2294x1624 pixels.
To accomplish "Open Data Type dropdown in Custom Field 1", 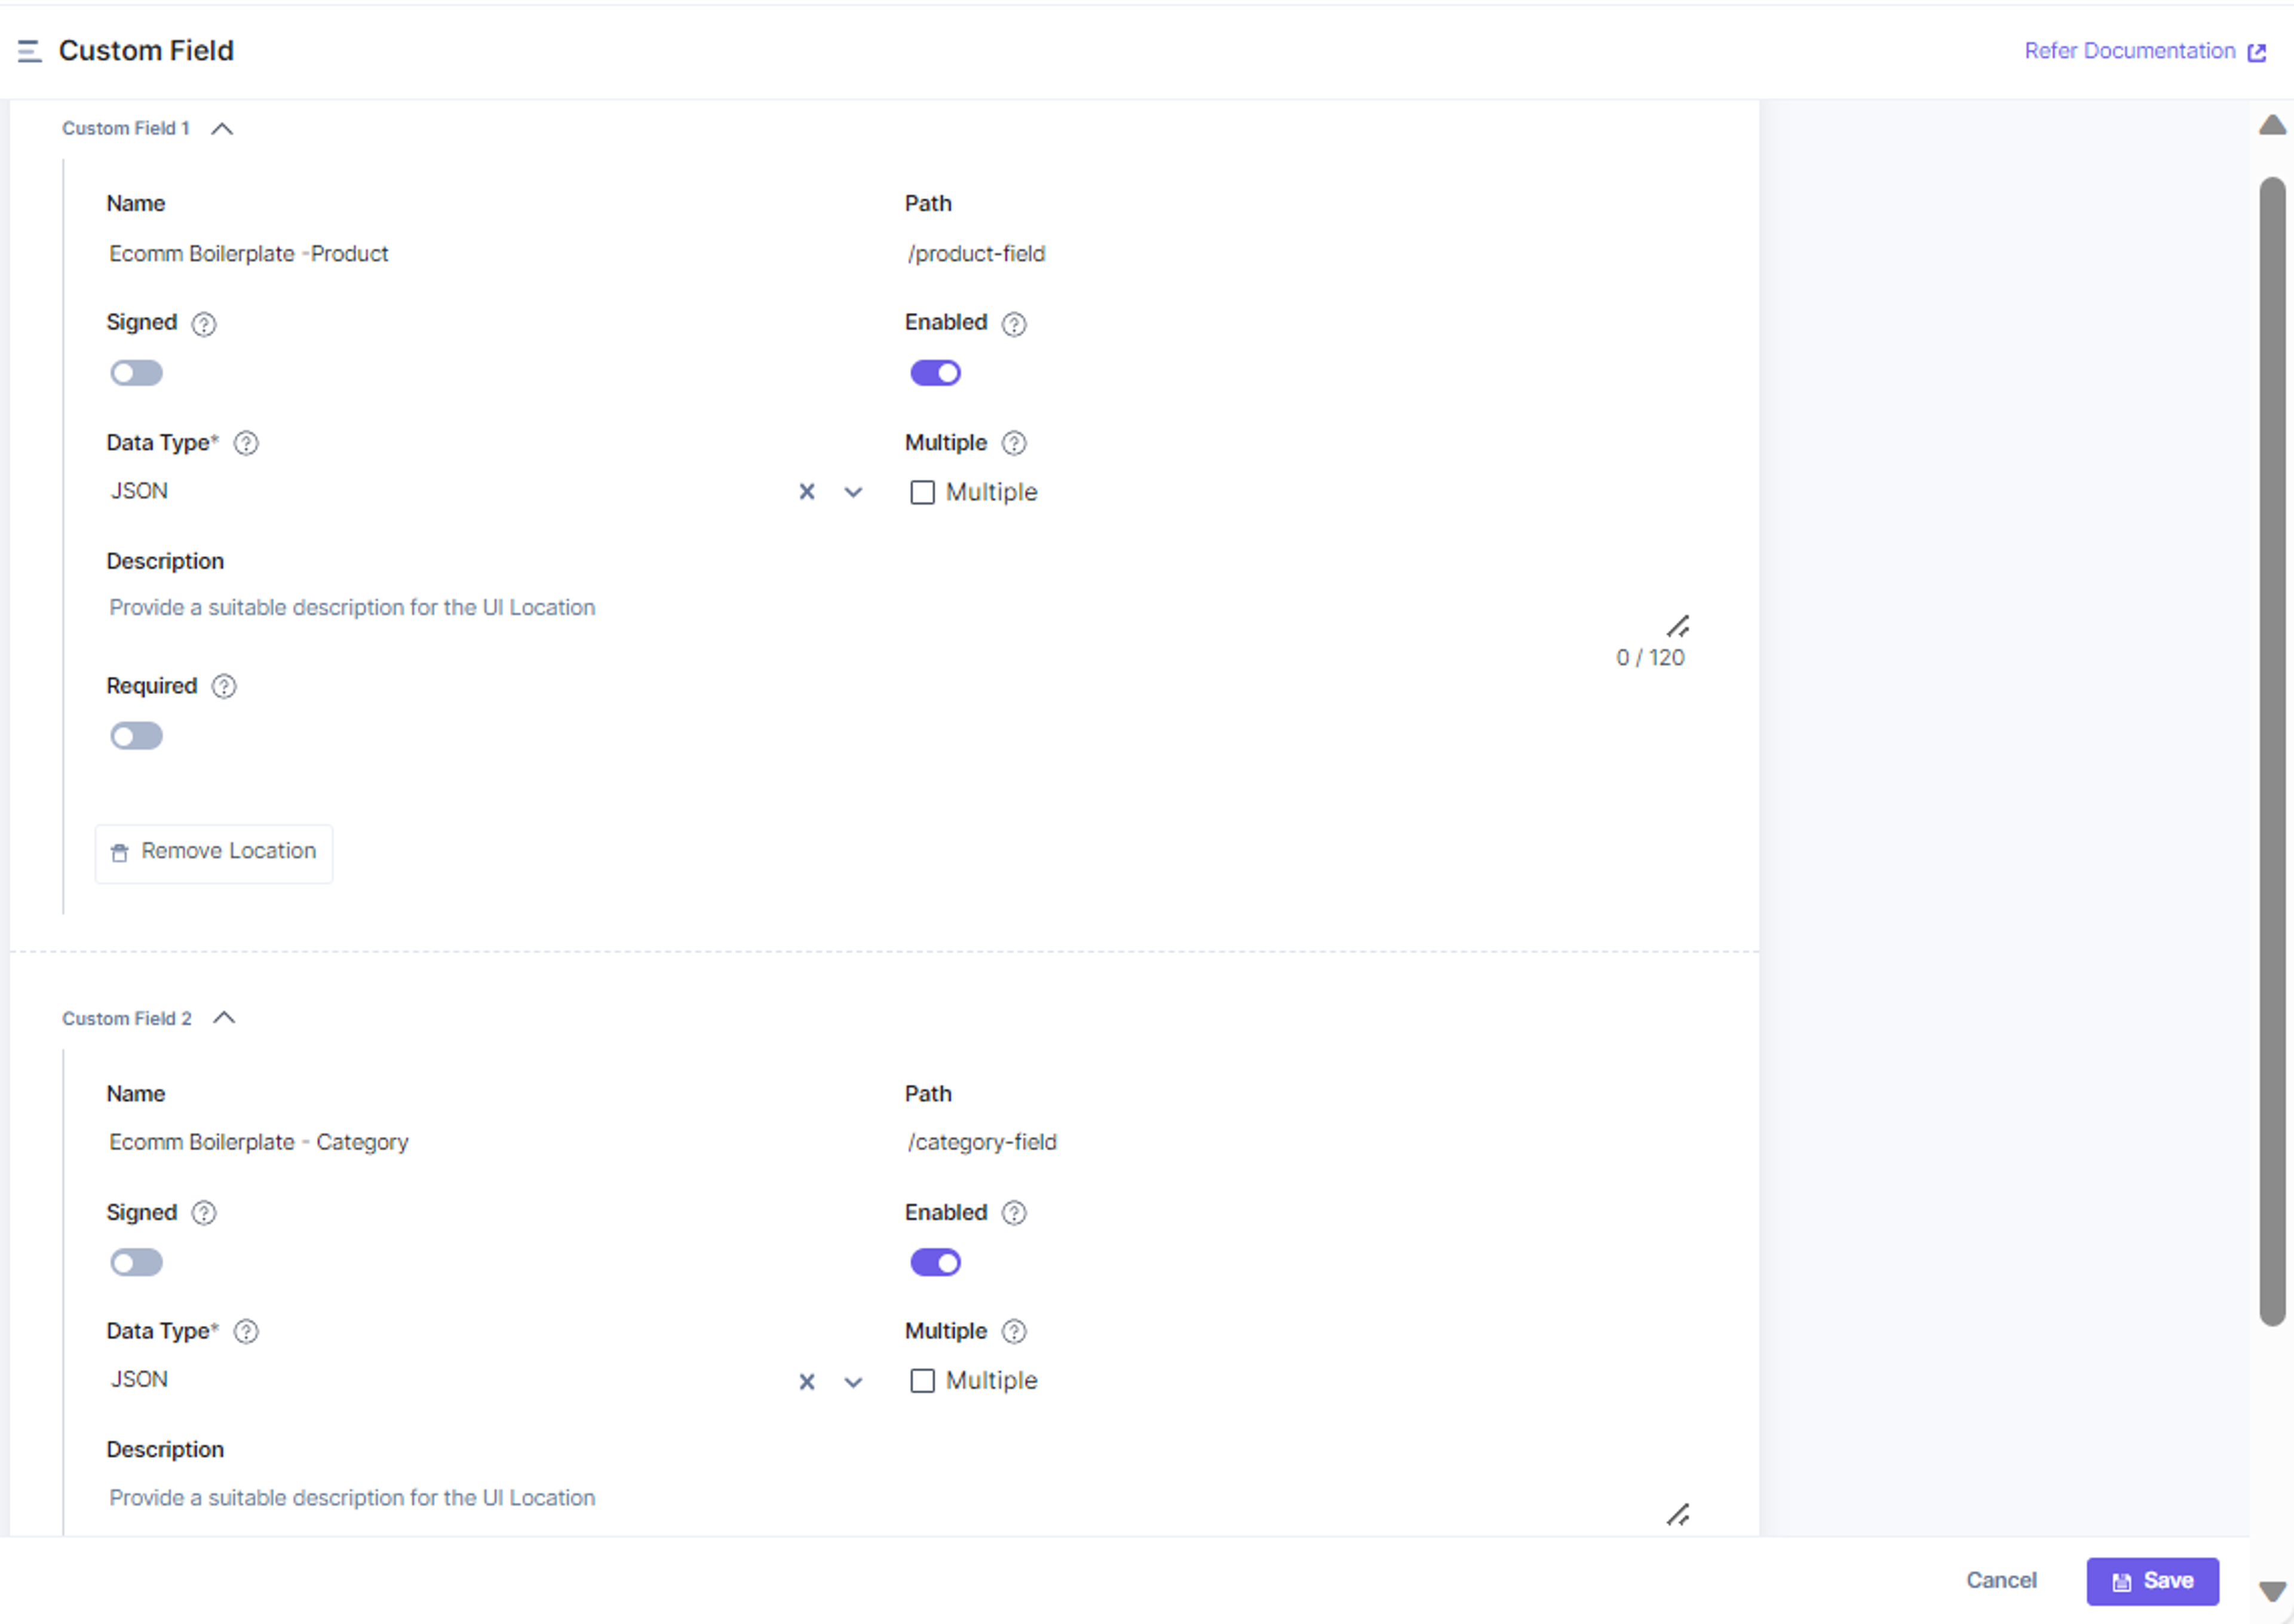I will click(853, 492).
